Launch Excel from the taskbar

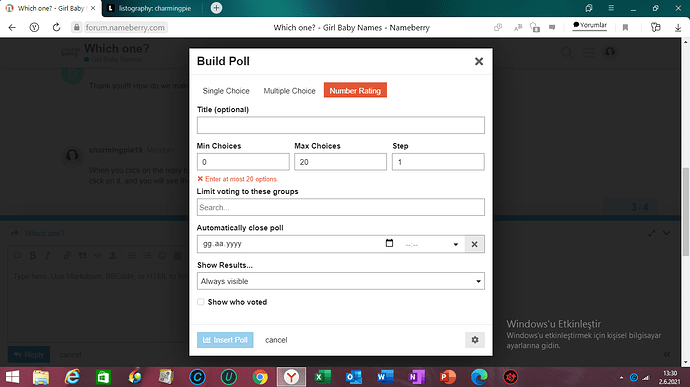click(323, 377)
